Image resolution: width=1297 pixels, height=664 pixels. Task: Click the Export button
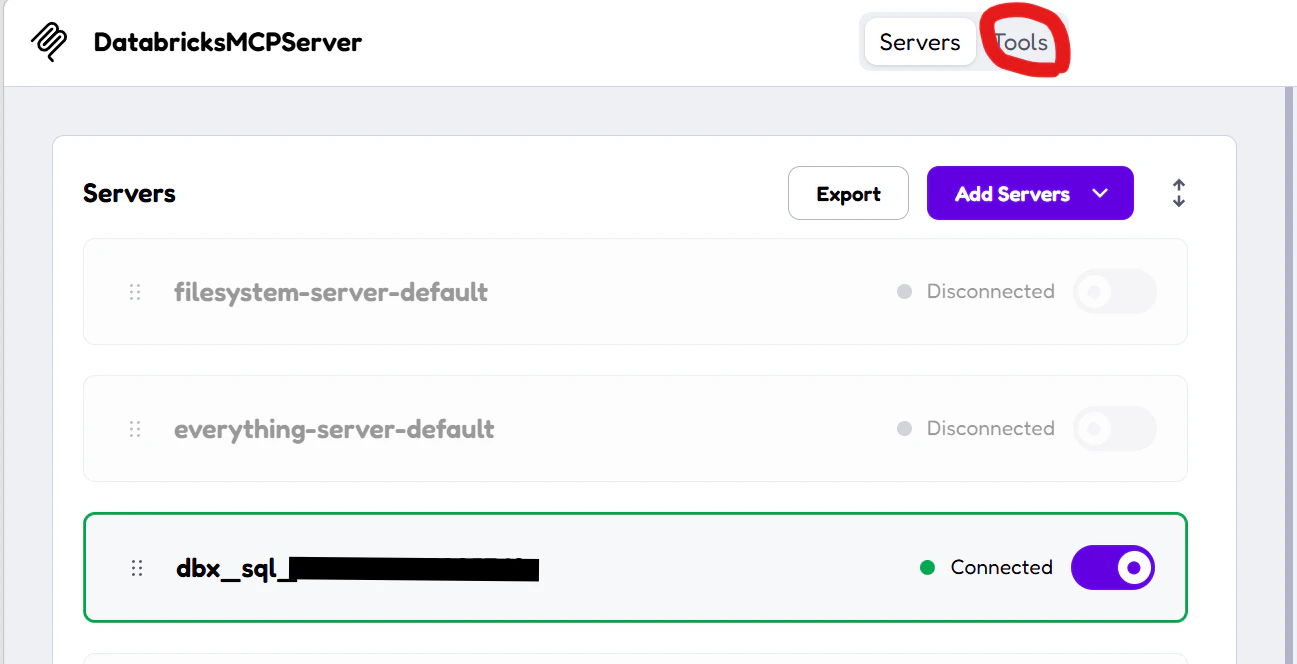(848, 193)
